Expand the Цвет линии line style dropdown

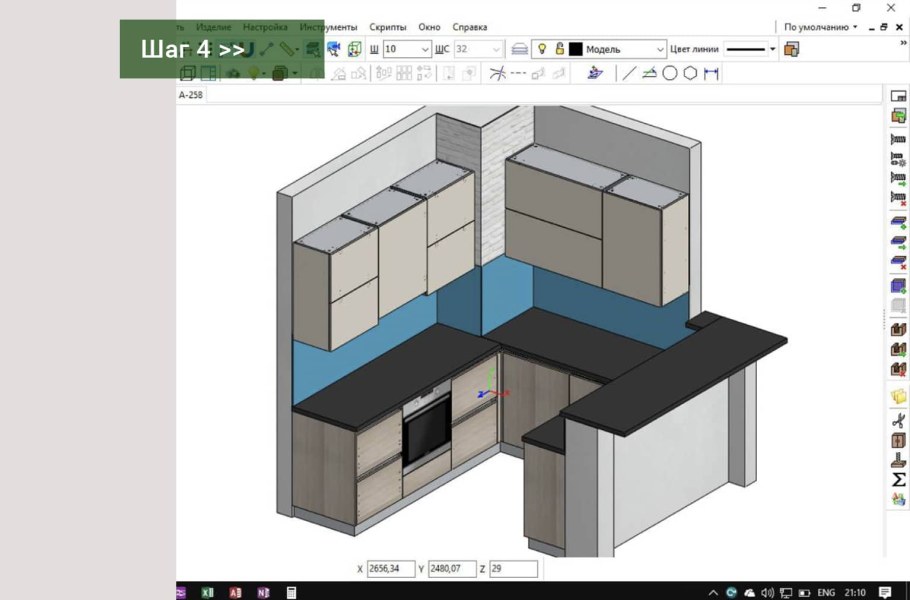pos(772,49)
